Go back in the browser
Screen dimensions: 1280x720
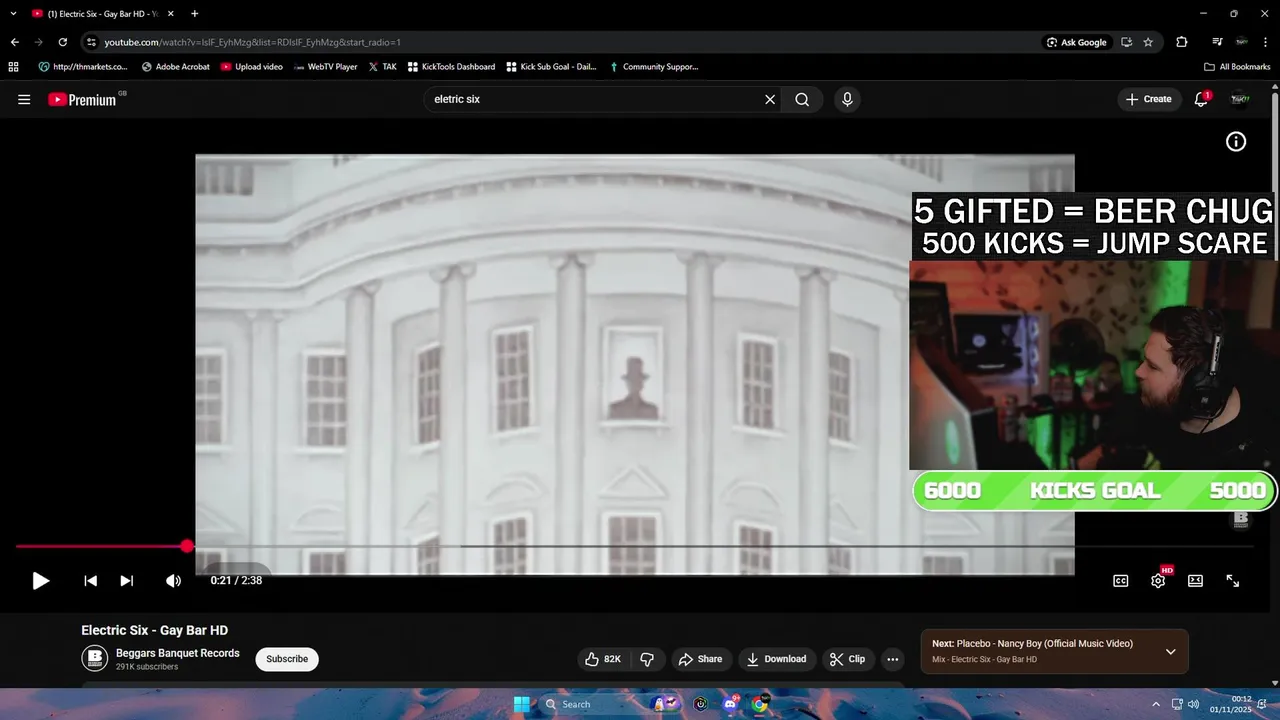pos(15,42)
